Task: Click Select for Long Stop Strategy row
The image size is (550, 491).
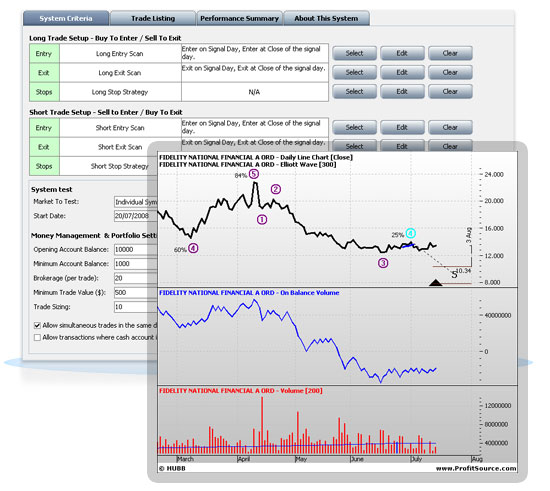Action: pyautogui.click(x=354, y=92)
